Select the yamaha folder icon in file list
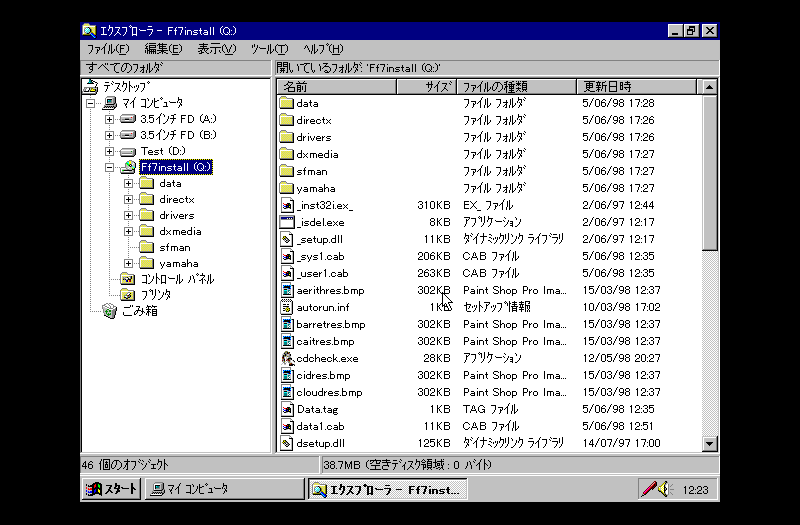 click(x=287, y=188)
